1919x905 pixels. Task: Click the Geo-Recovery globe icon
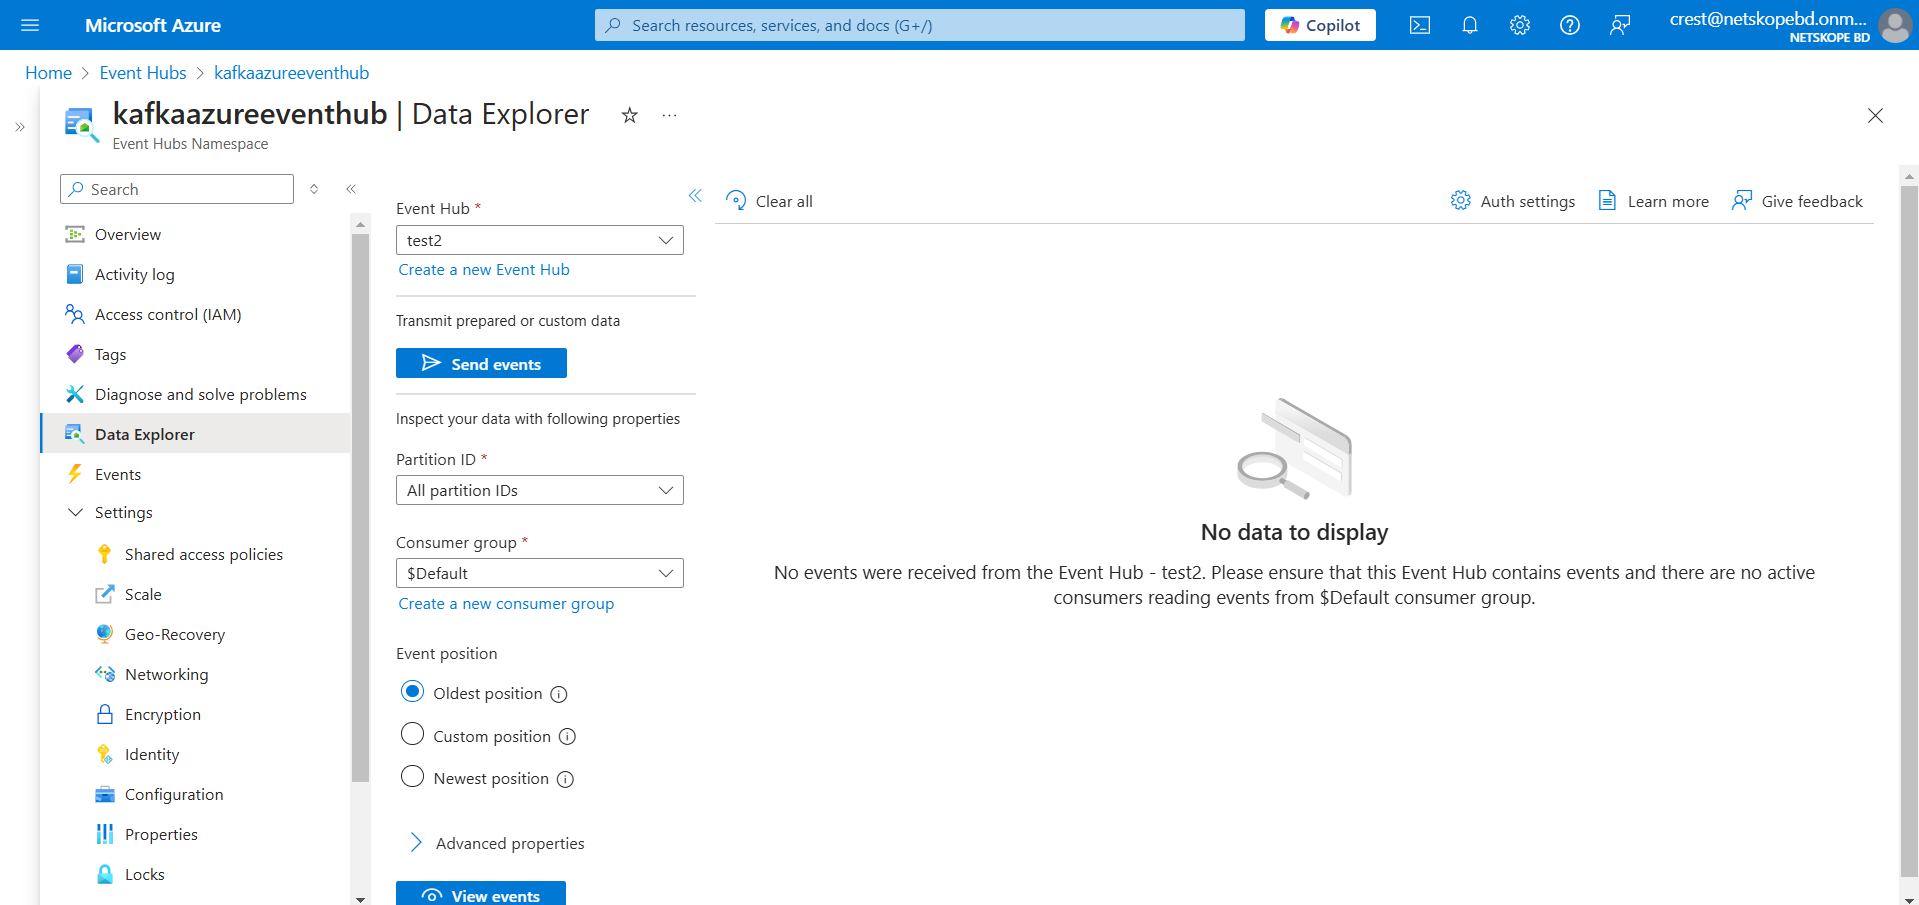click(x=105, y=634)
